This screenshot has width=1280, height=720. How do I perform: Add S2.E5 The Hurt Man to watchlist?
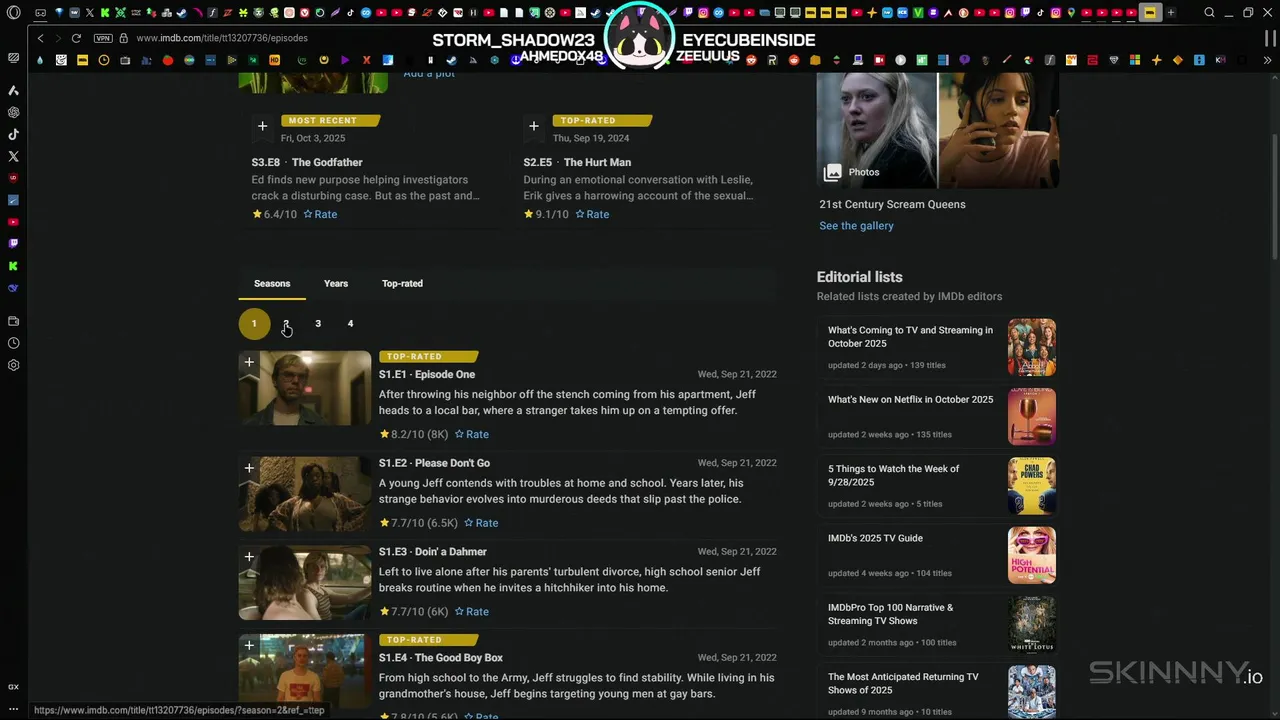click(x=534, y=126)
